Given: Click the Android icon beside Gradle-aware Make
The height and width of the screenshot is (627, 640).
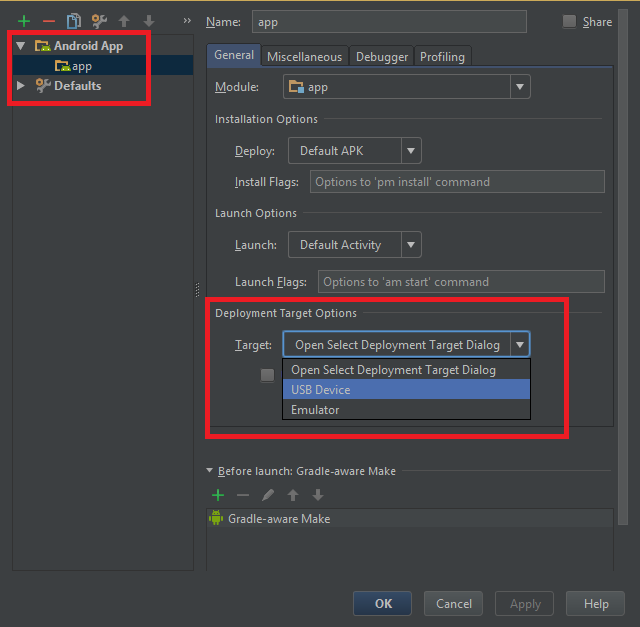Looking at the screenshot, I should [x=216, y=518].
